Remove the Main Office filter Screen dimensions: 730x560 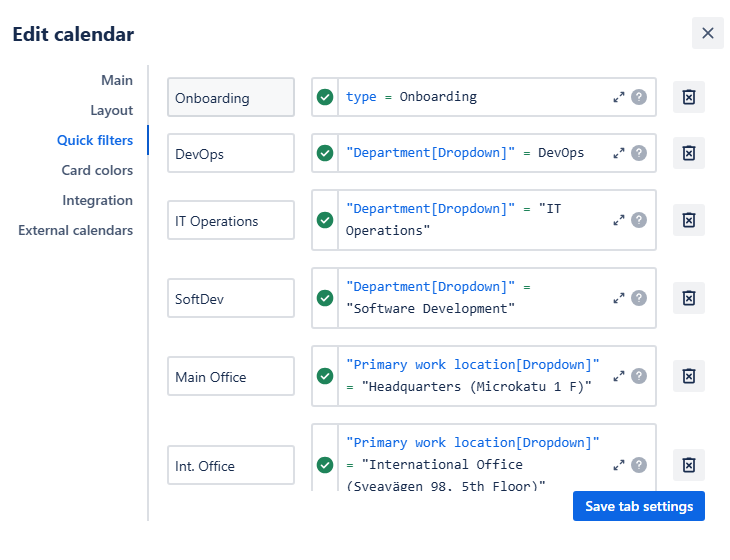click(x=688, y=376)
